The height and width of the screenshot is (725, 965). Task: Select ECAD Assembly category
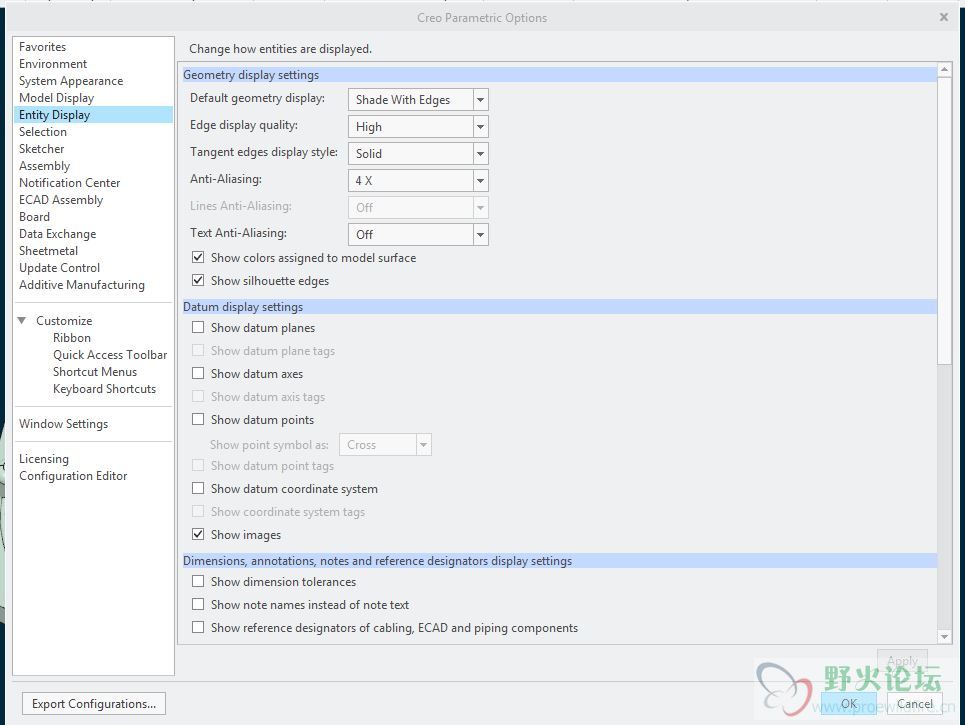click(x=61, y=200)
